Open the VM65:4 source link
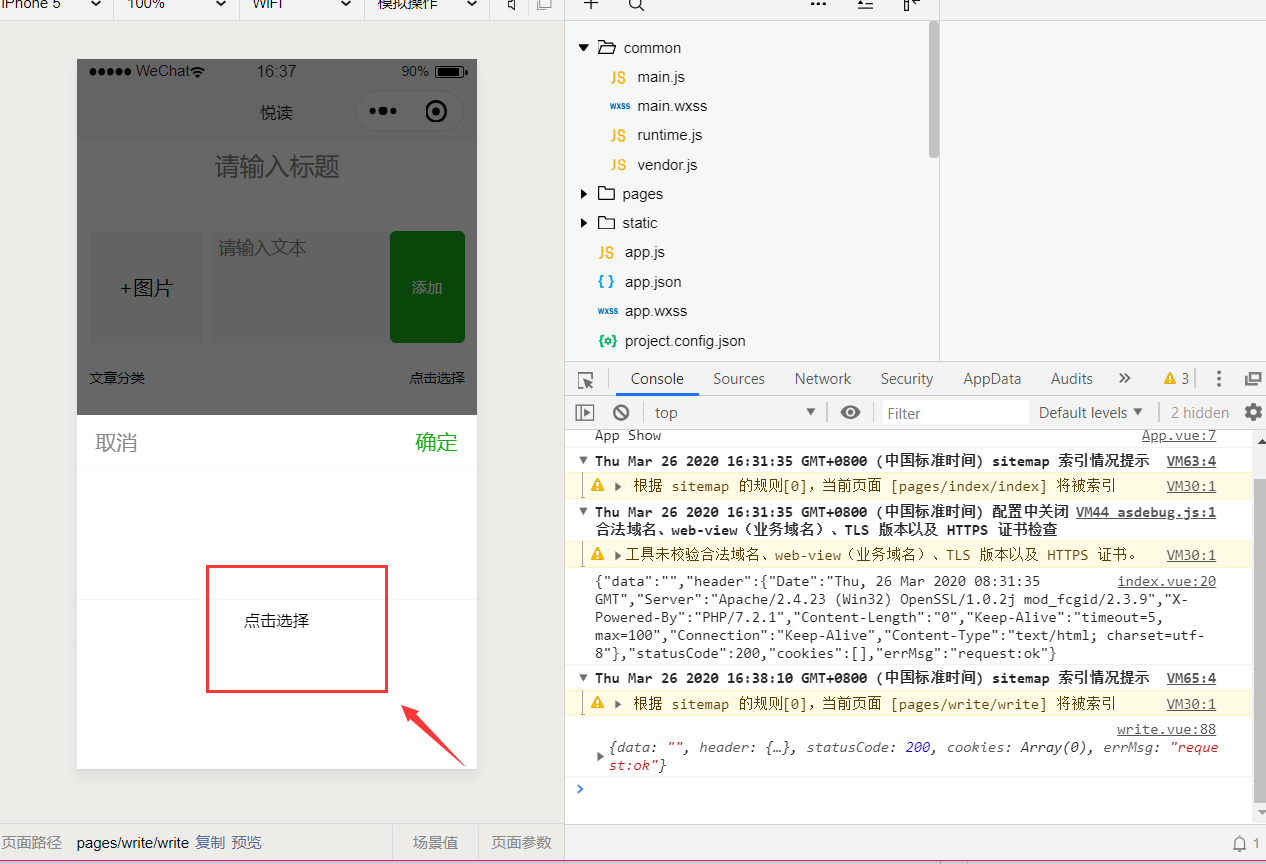1266x864 pixels. pos(1191,678)
